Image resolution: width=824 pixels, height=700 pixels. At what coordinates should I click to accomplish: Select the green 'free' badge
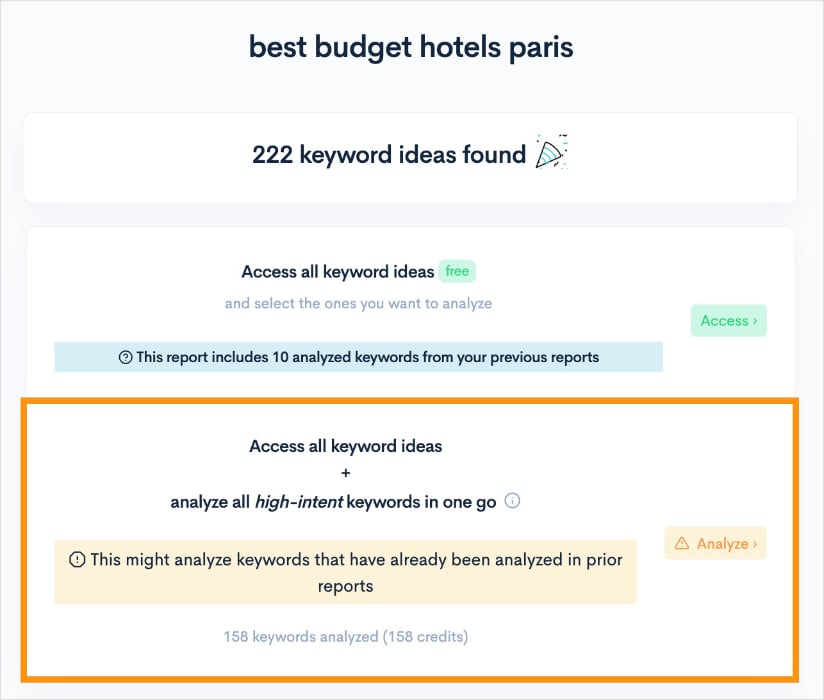[x=456, y=271]
